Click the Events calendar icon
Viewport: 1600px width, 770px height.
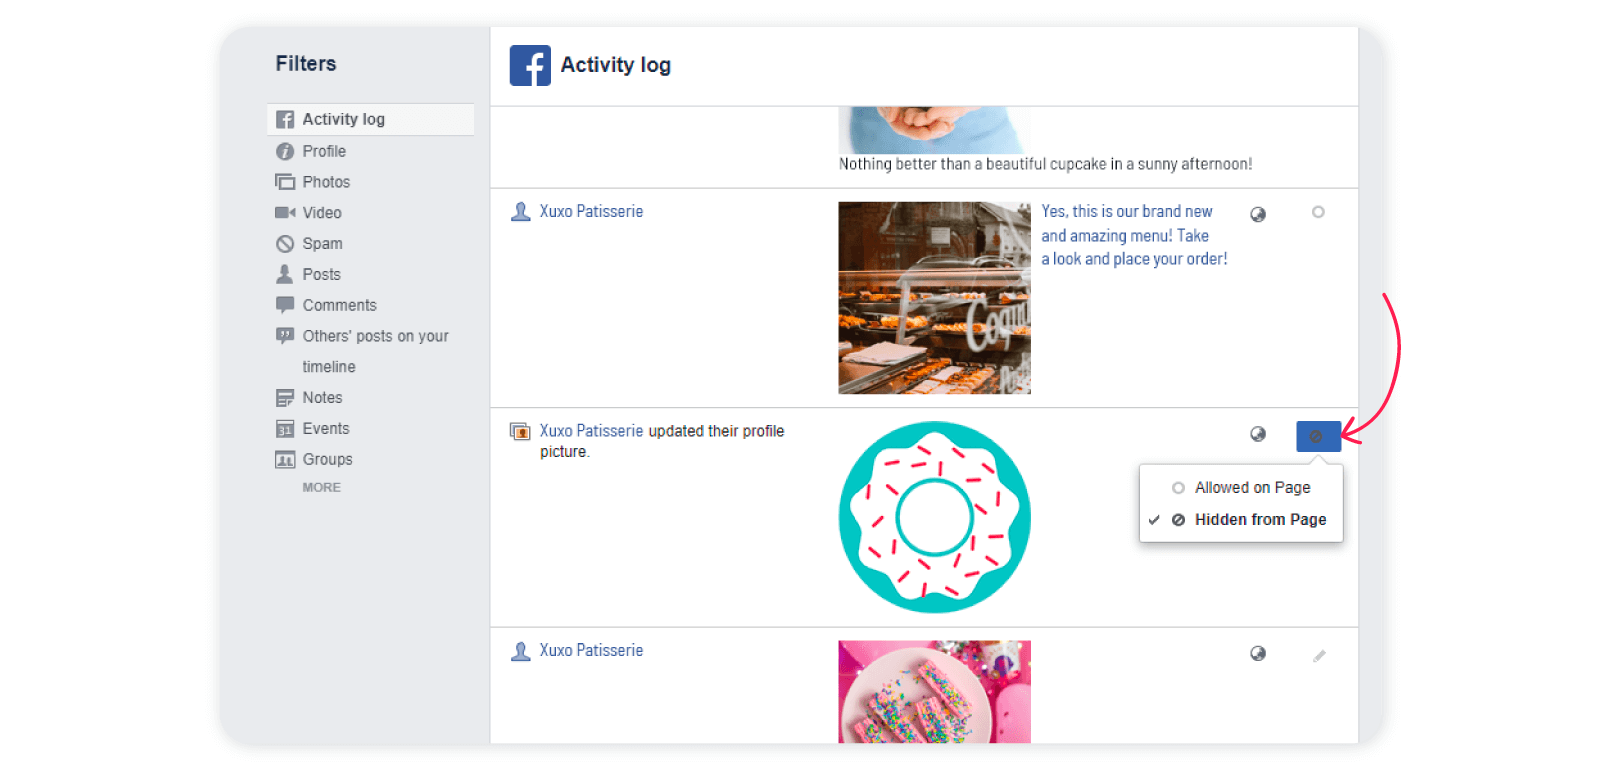click(285, 429)
